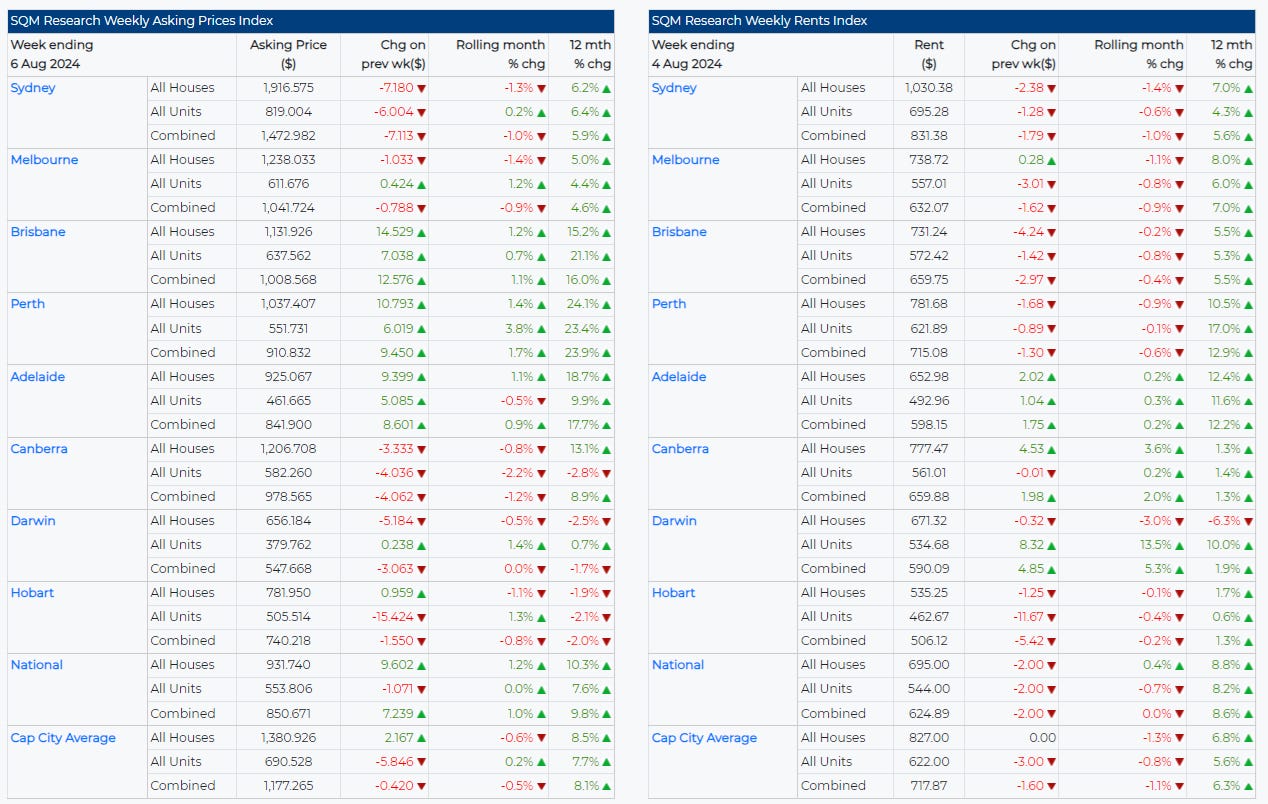Open the Brisbane link in Rents Index table
This screenshot has height=804, width=1268.
coord(680,232)
